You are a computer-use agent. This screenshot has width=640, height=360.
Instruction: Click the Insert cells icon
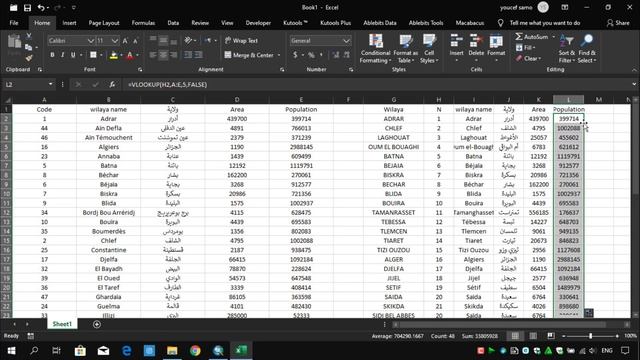(456, 42)
